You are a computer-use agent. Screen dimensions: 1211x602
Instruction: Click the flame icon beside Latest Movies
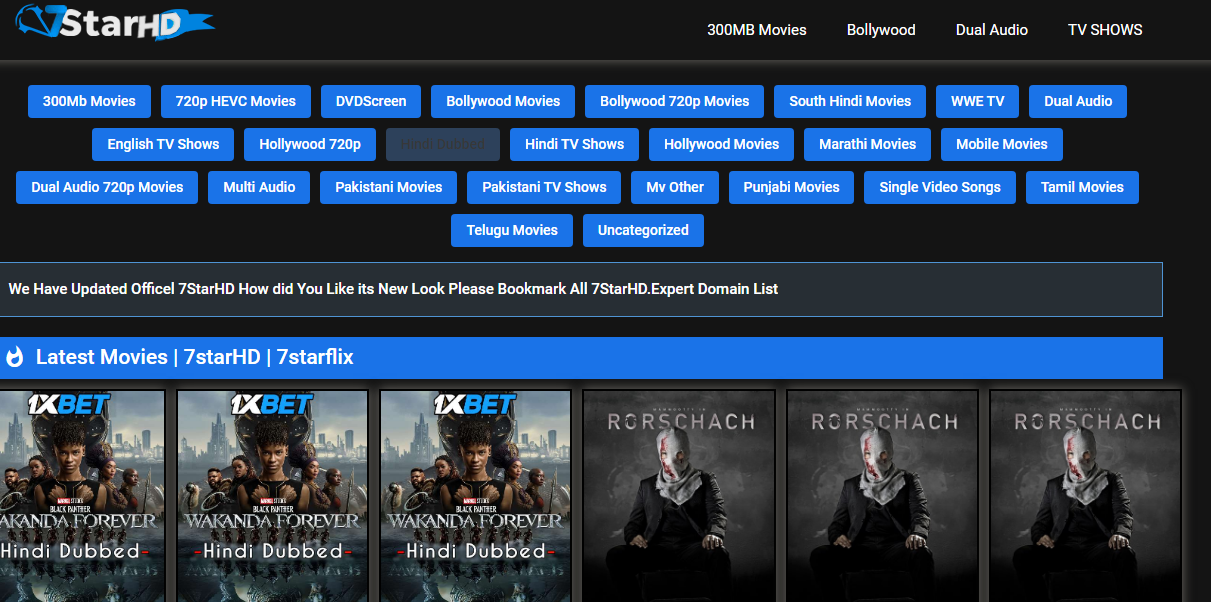pyautogui.click(x=14, y=357)
